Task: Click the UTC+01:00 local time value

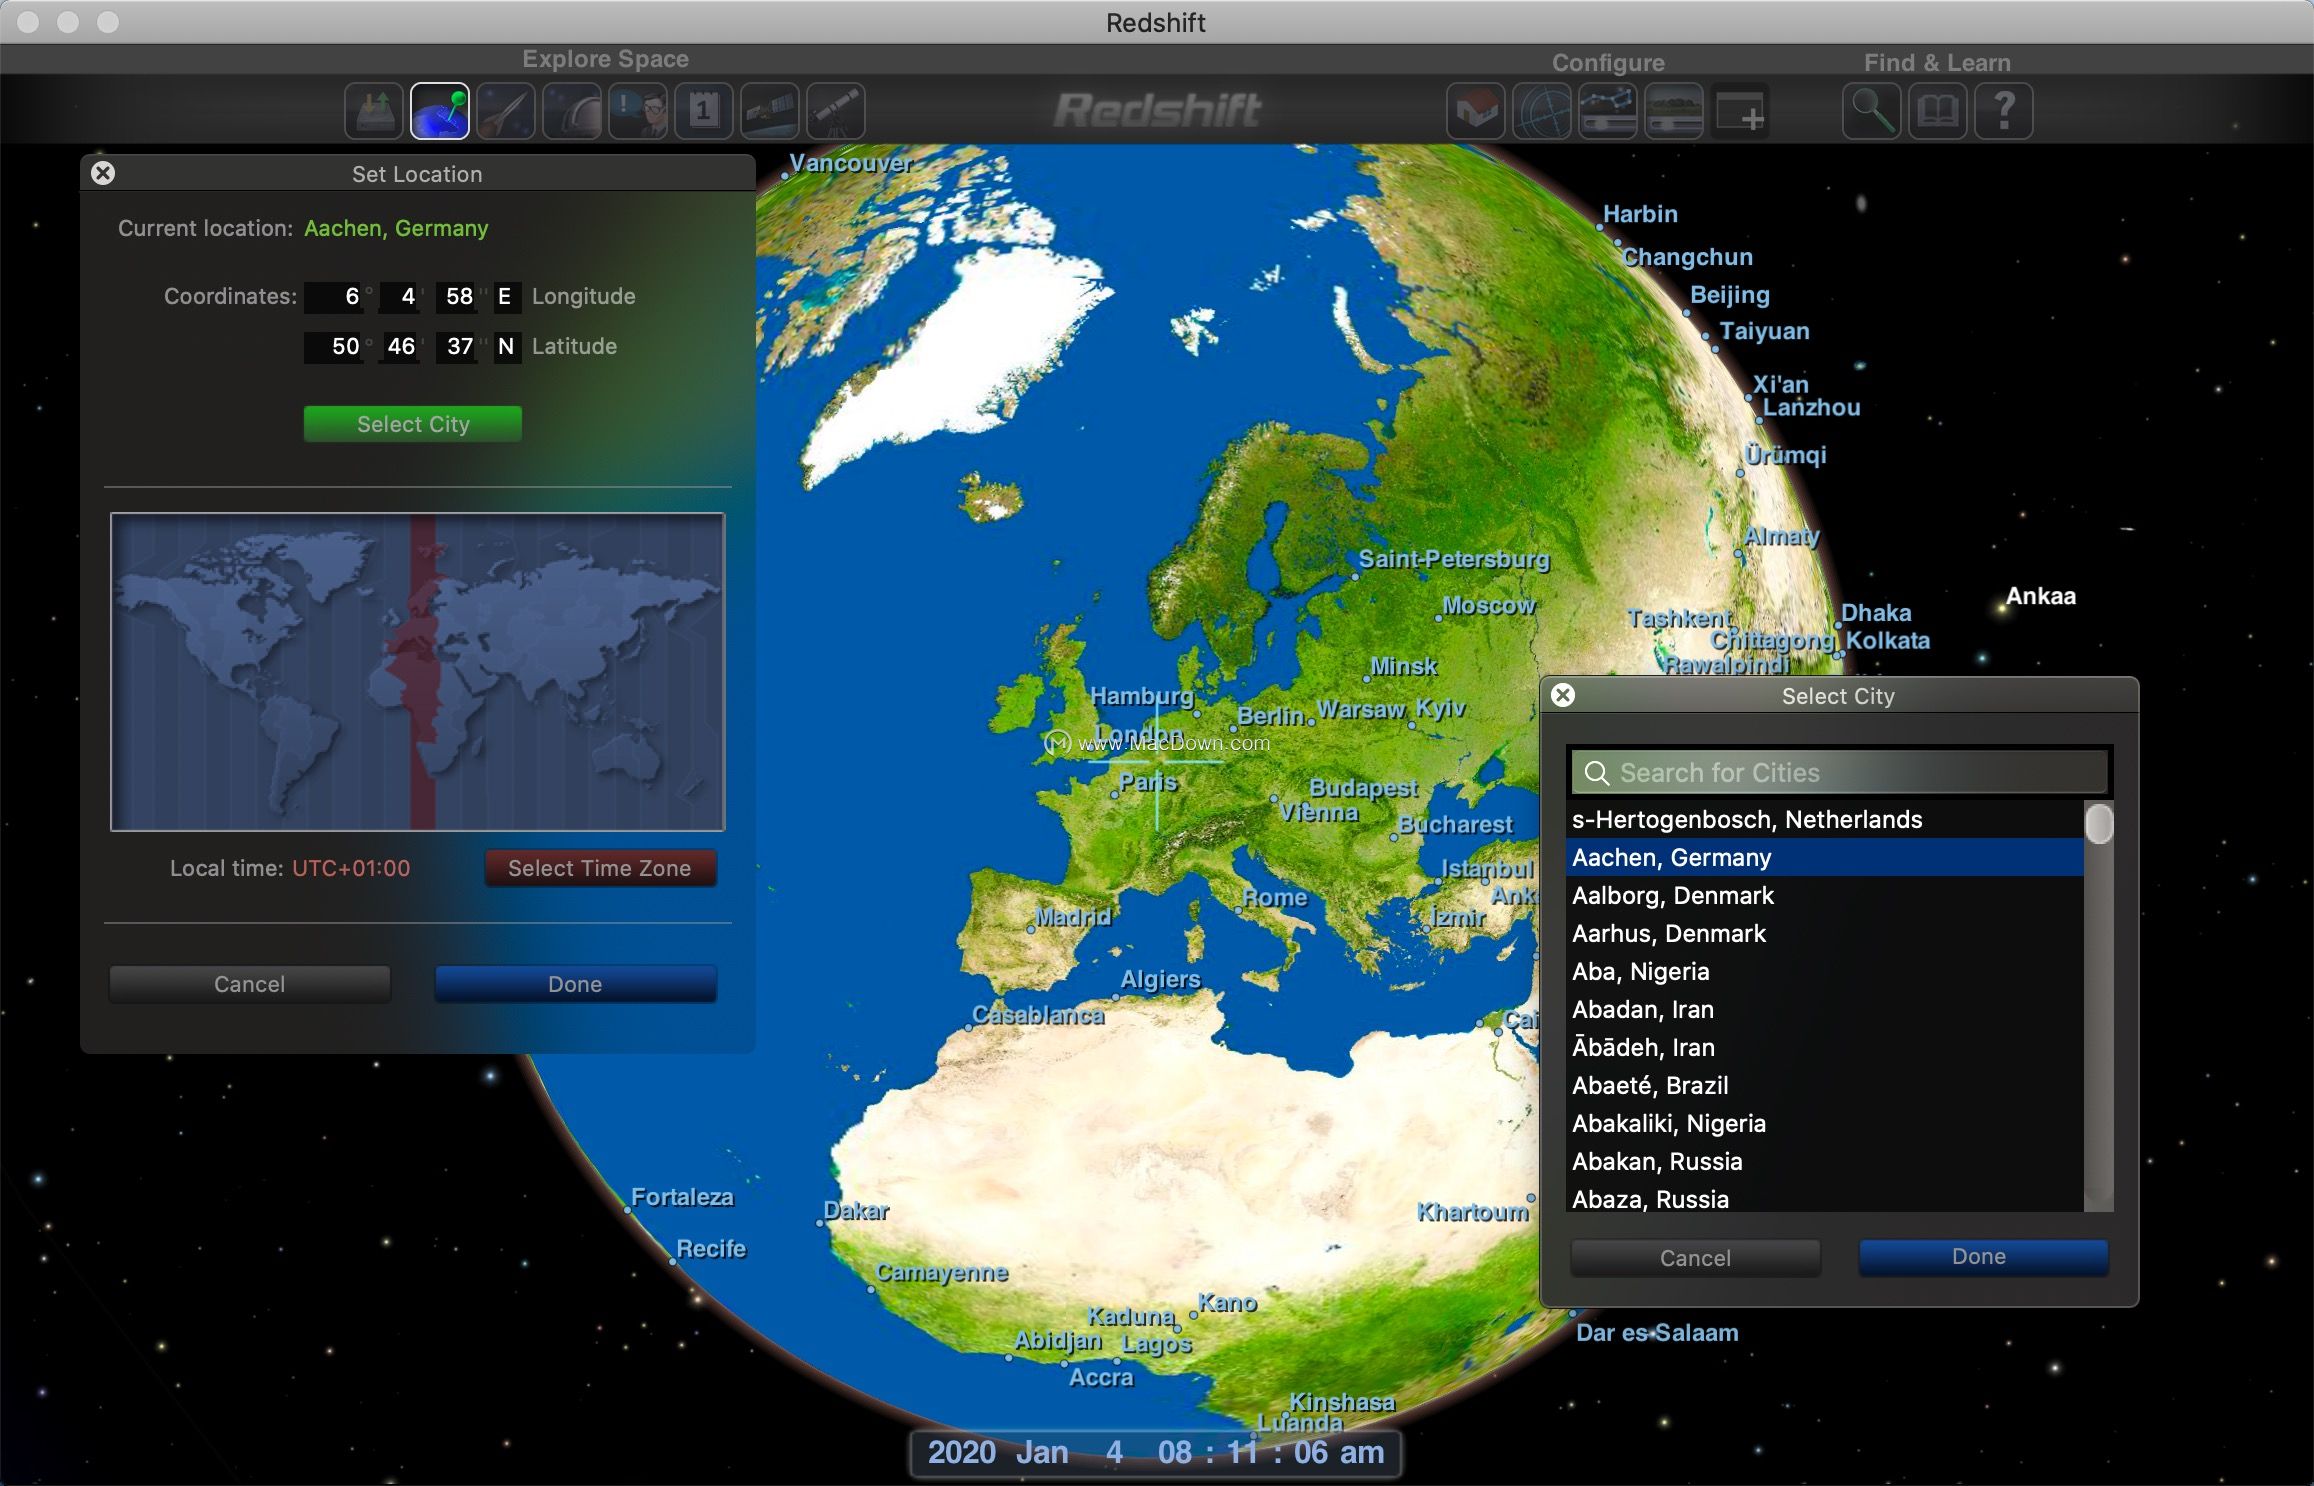Action: click(x=351, y=868)
